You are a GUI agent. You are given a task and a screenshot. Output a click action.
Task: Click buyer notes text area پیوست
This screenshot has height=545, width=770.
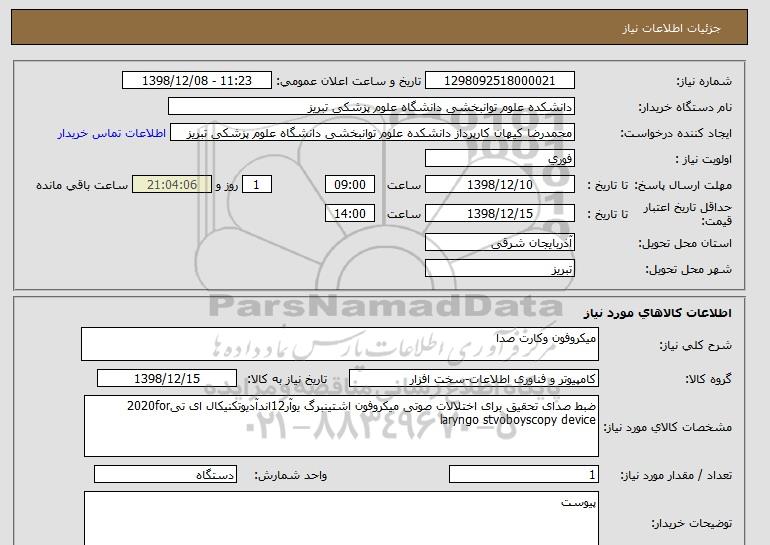341,518
